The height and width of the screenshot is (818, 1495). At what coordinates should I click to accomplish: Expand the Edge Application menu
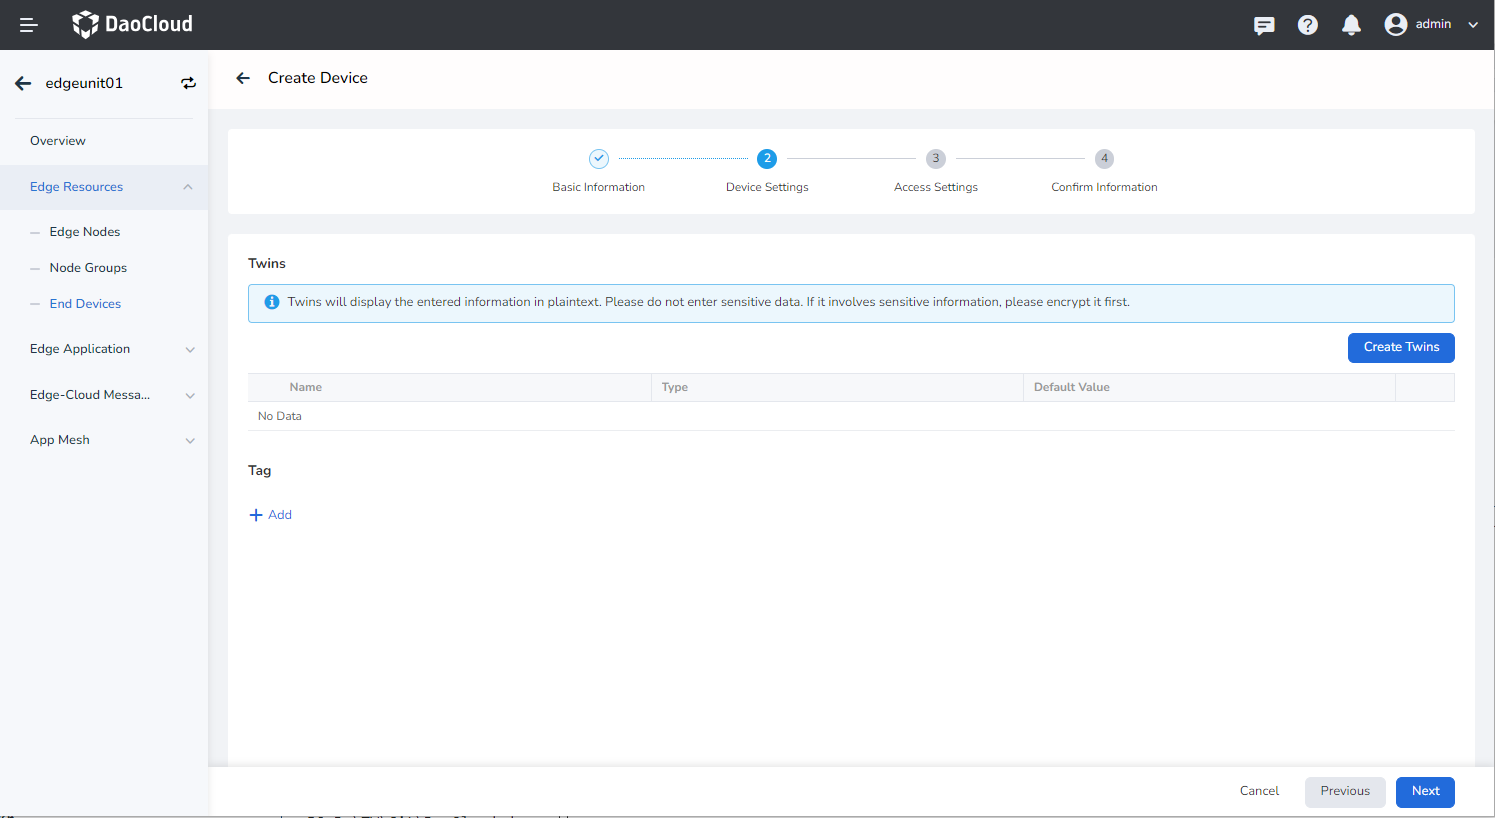point(189,350)
